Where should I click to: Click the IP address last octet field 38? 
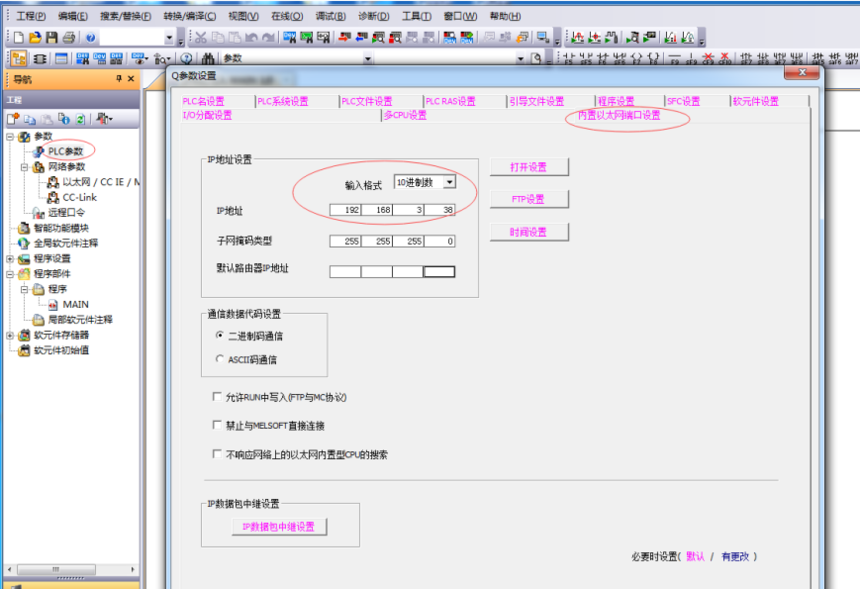pos(439,210)
